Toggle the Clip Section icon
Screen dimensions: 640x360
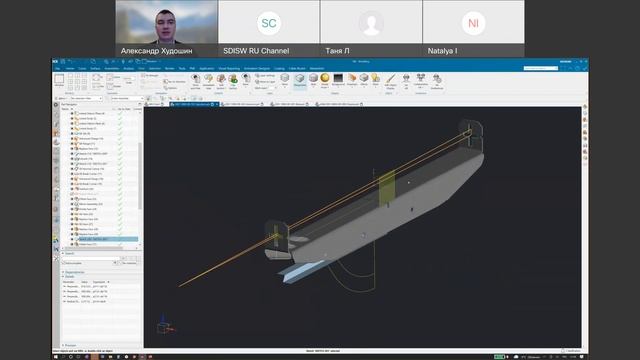(233, 81)
